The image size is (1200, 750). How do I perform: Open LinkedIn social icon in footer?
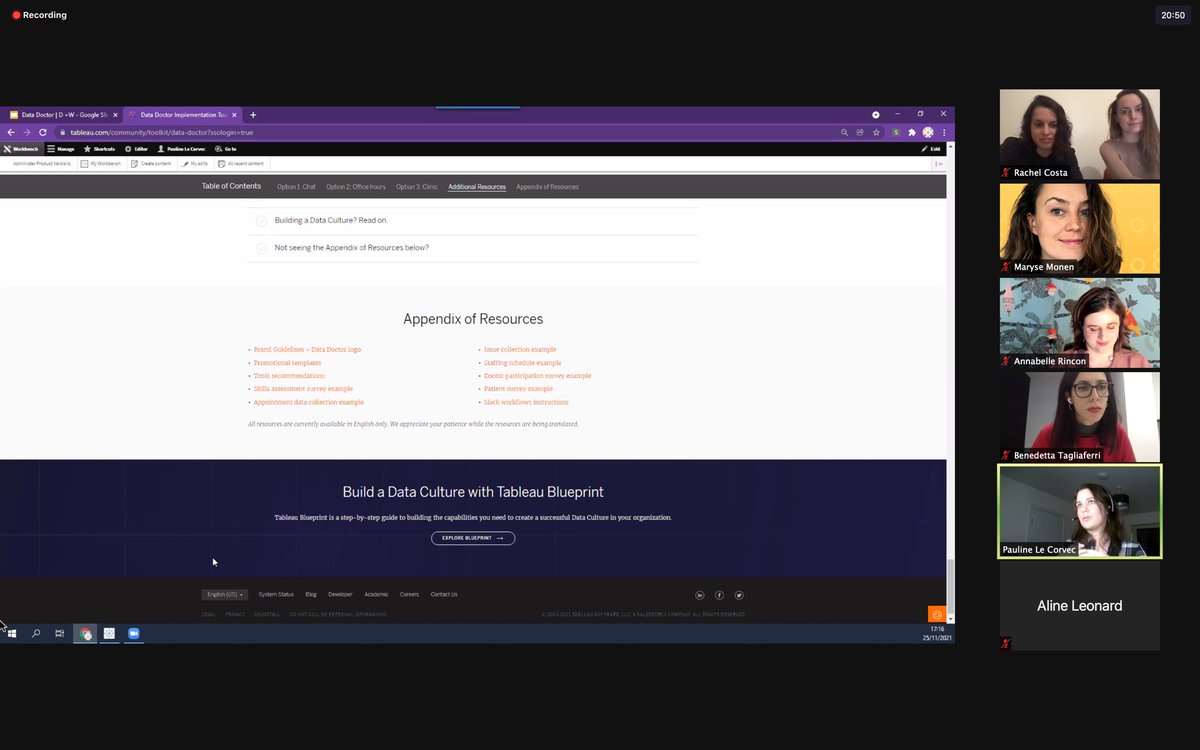pyautogui.click(x=700, y=595)
